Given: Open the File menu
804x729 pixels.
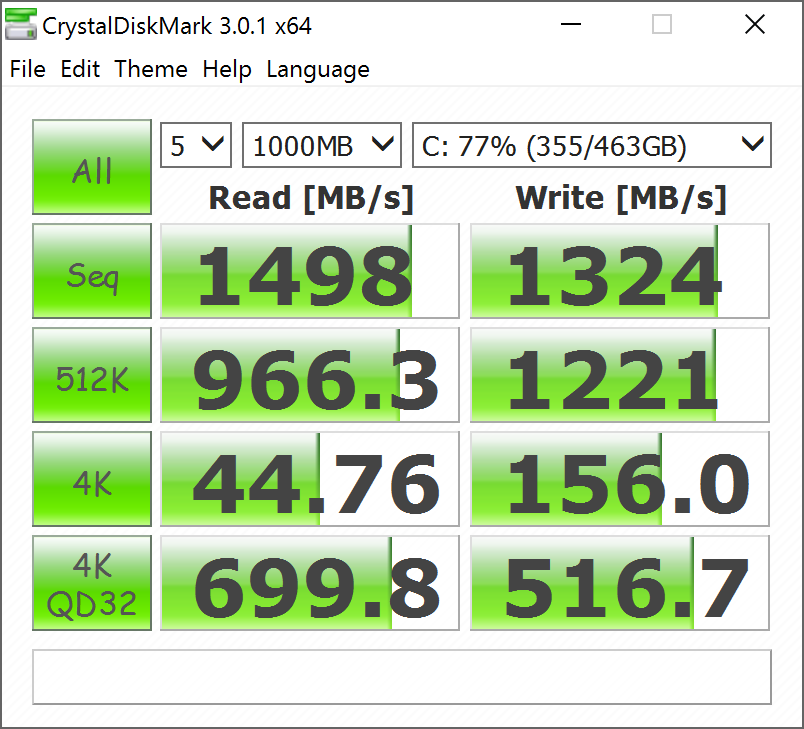Looking at the screenshot, I should click(x=28, y=69).
